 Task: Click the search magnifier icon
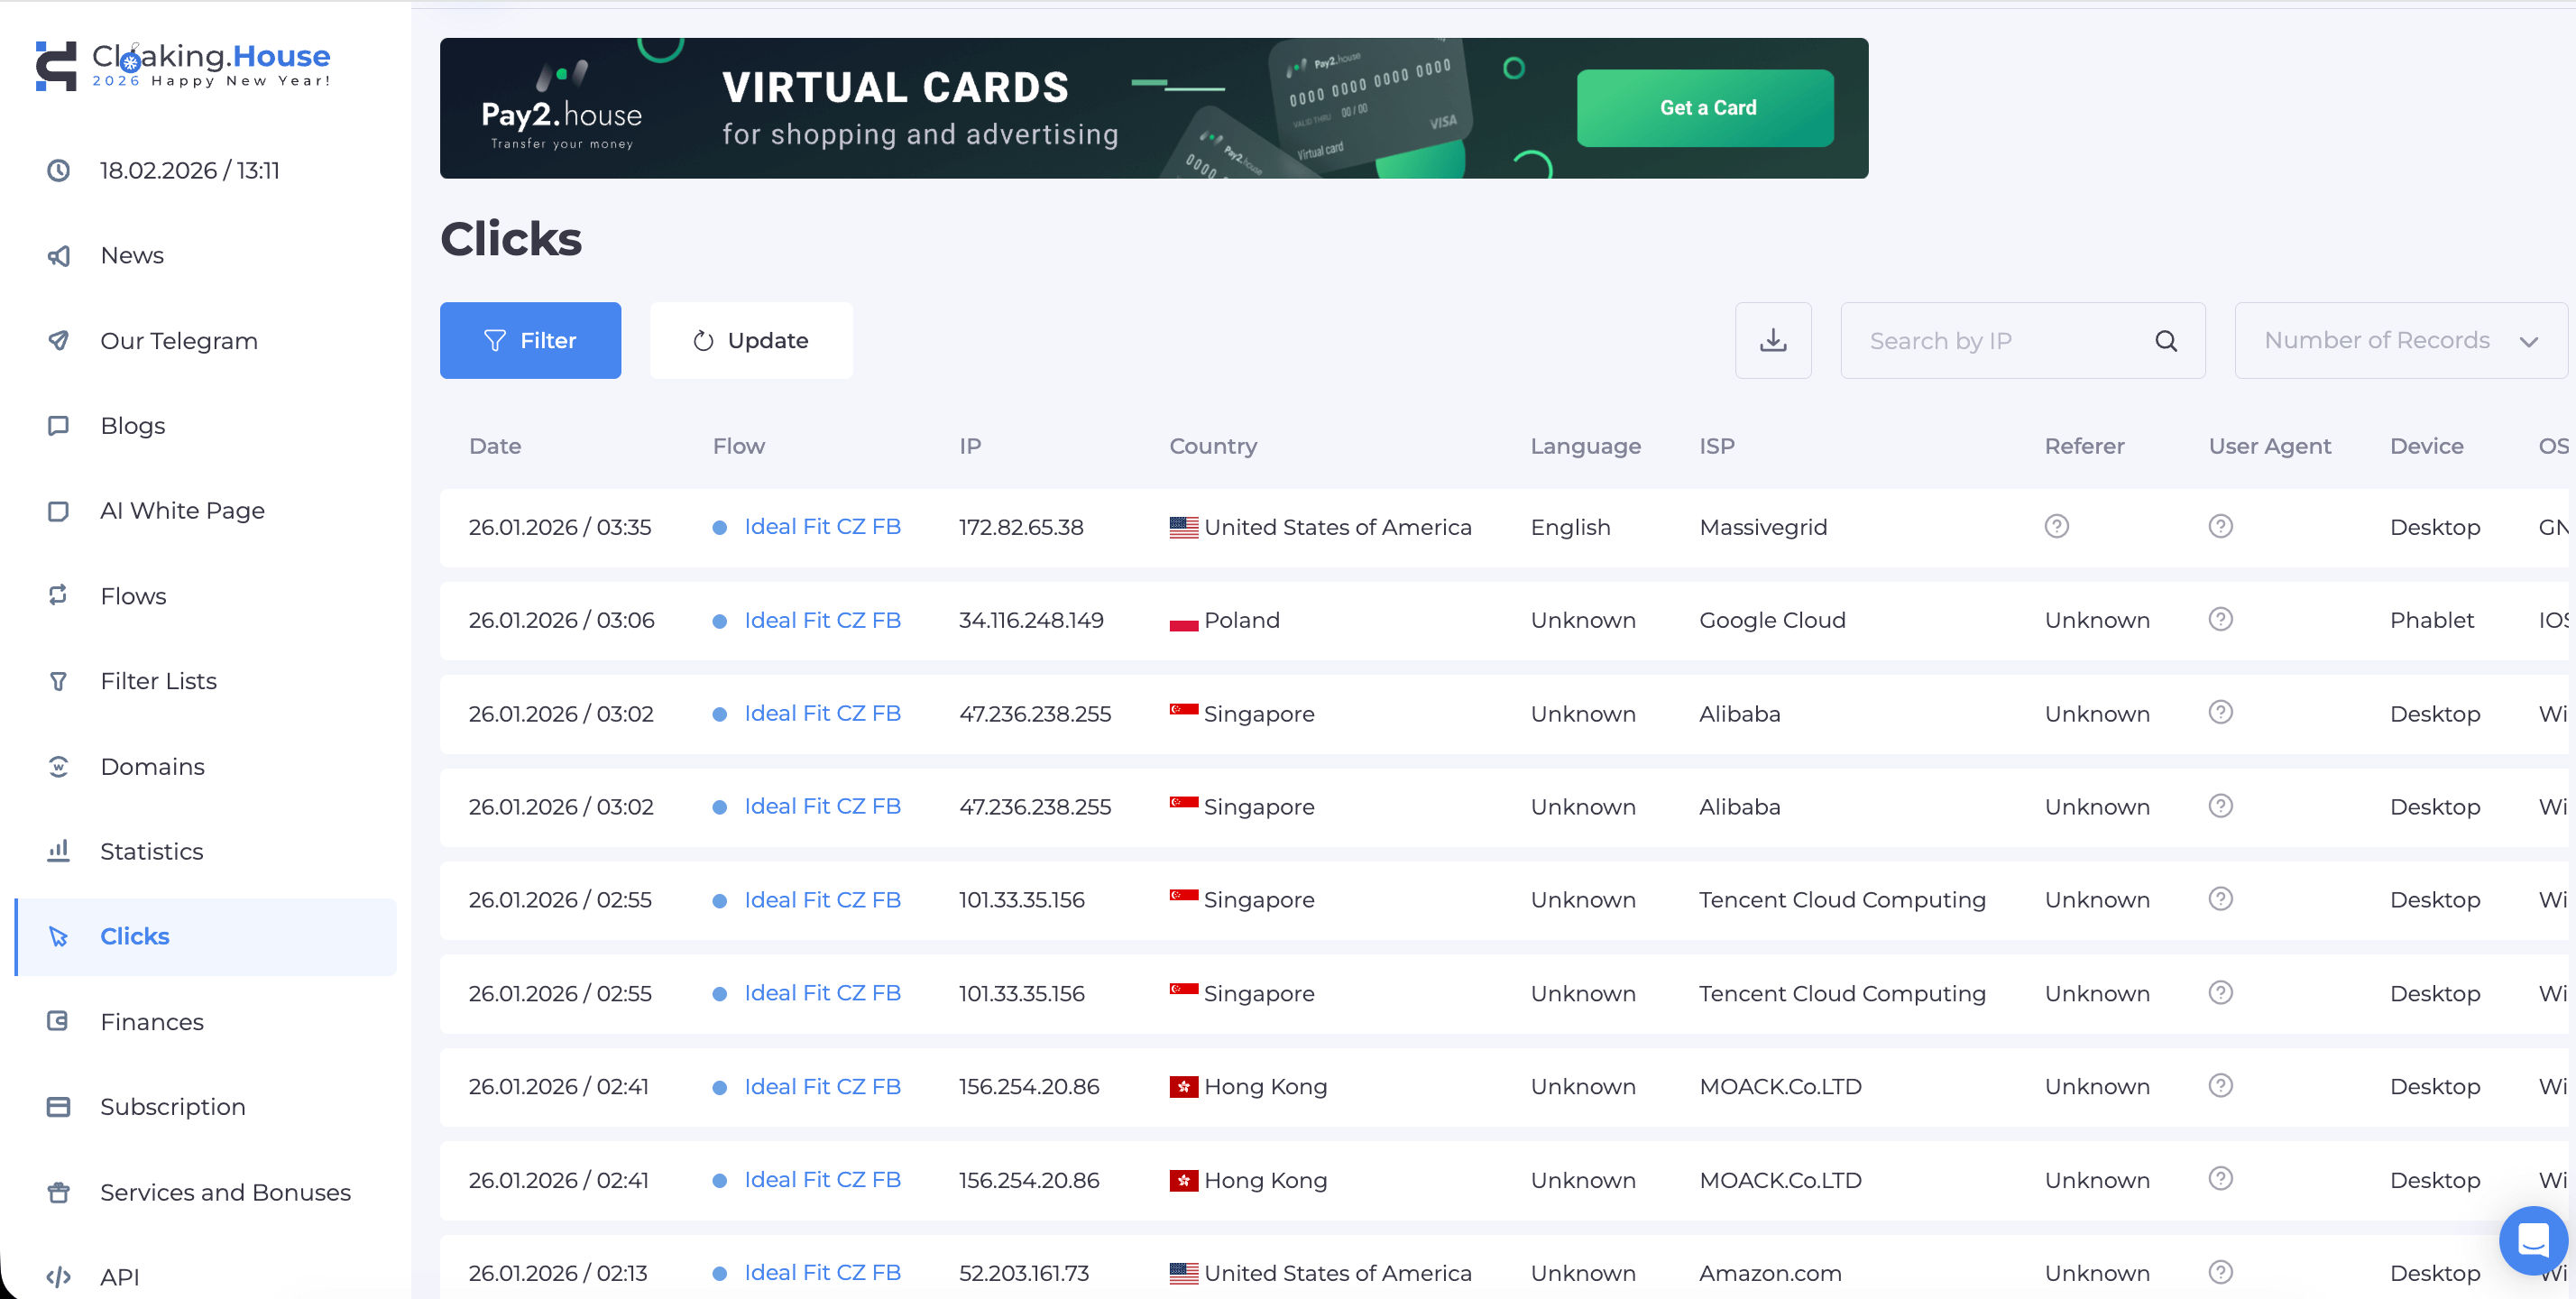point(2165,341)
